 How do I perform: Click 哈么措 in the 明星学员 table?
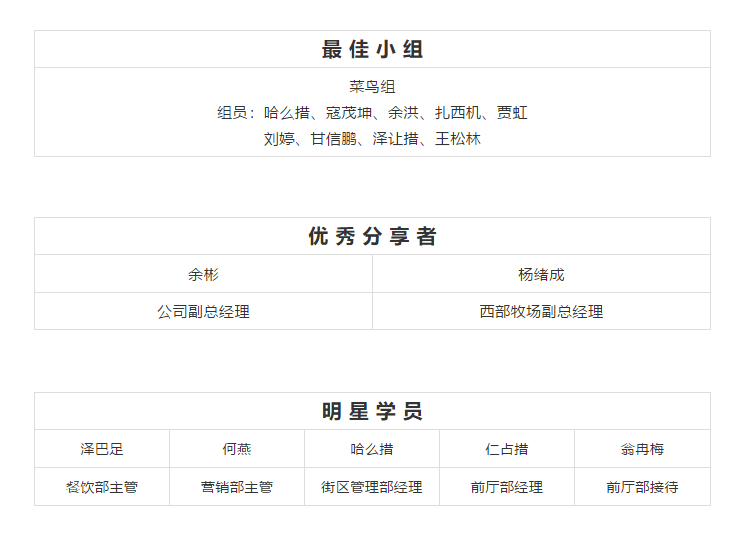click(x=372, y=449)
